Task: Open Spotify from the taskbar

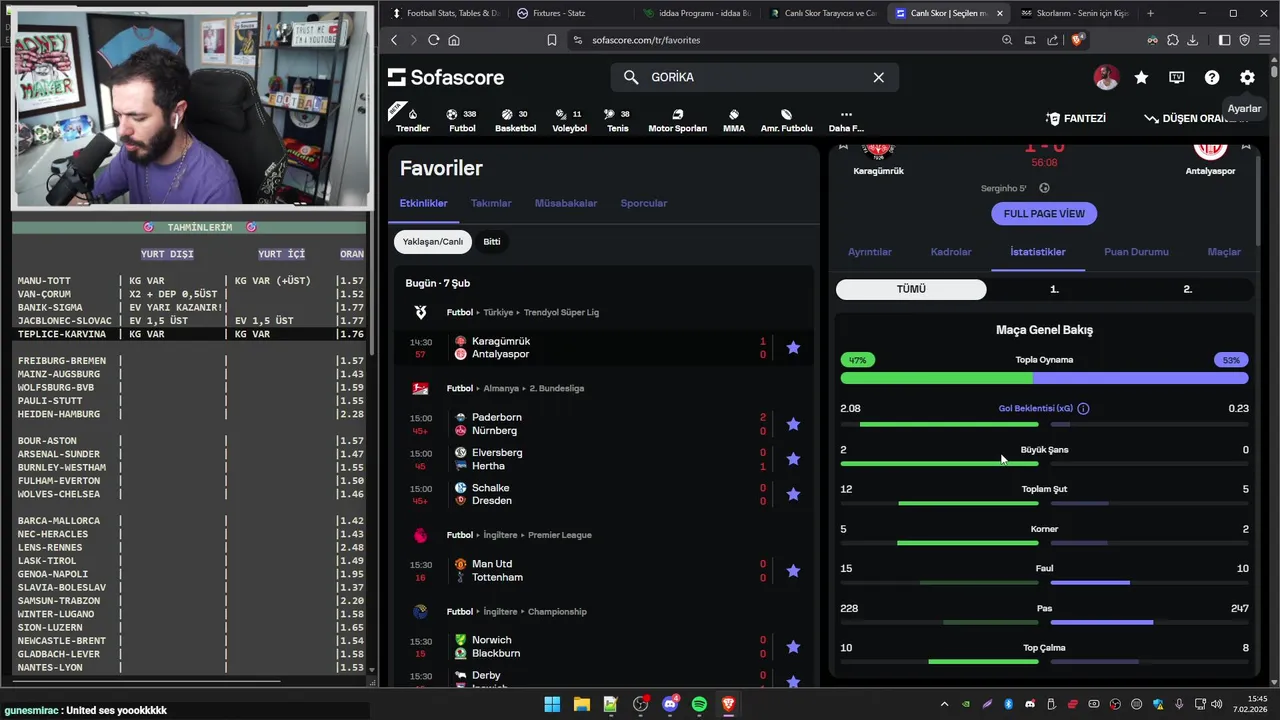Action: (x=699, y=704)
